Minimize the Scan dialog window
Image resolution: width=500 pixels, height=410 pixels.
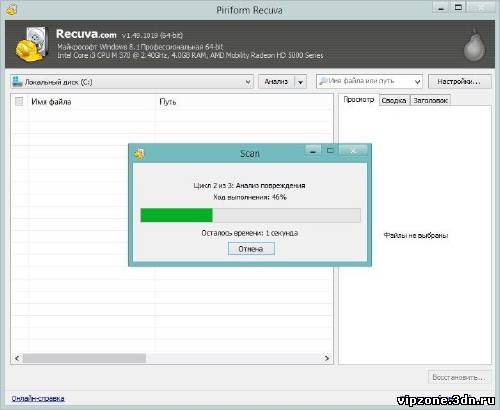tap(313, 151)
